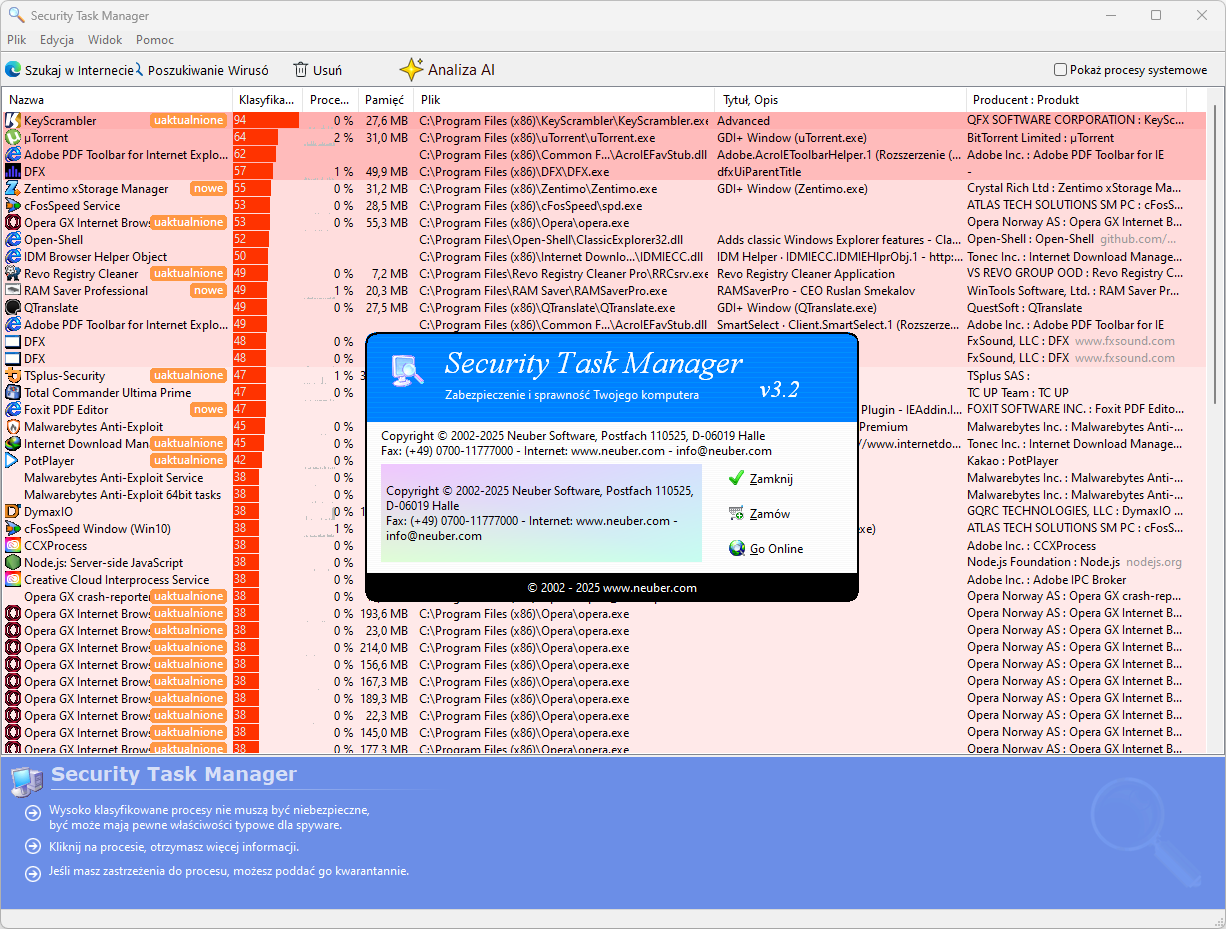Screen dimensions: 1226x929
Task: Click the TSplus-Security icon
Action: tap(13, 376)
